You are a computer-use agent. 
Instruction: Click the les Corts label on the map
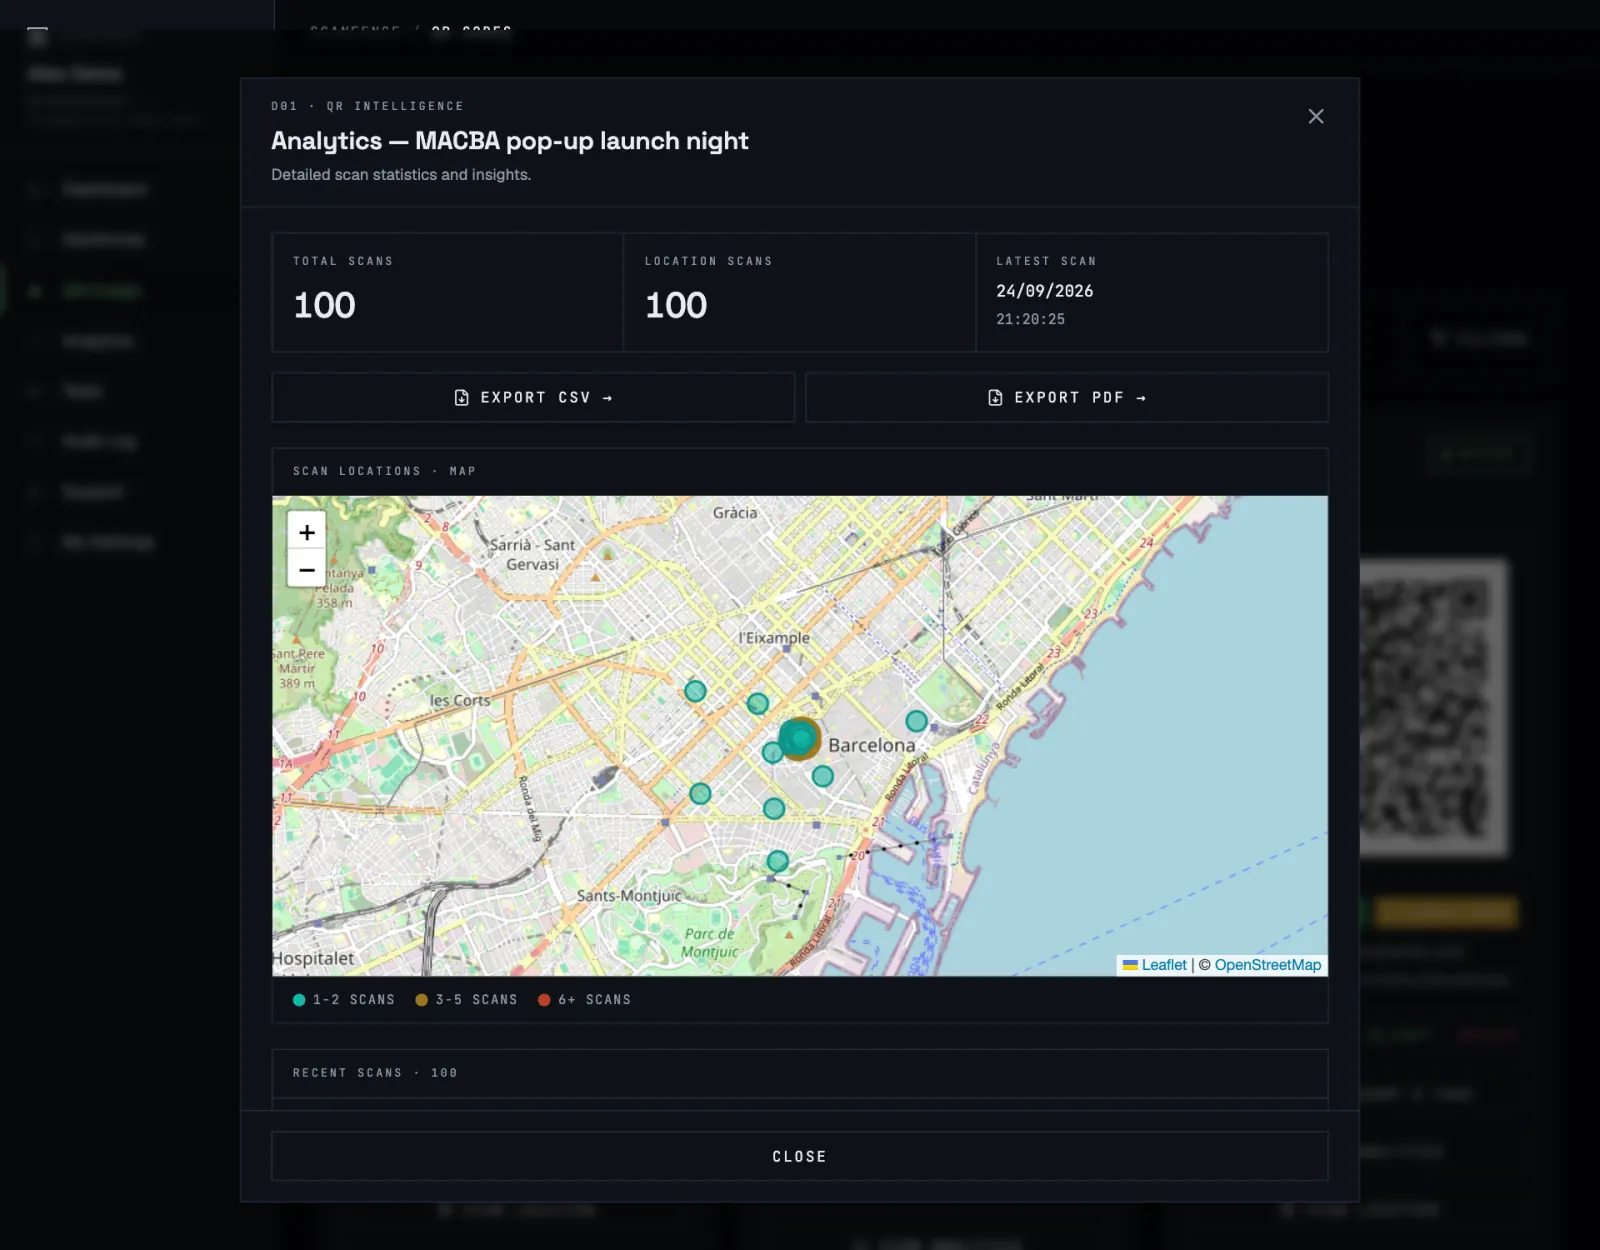[461, 701]
